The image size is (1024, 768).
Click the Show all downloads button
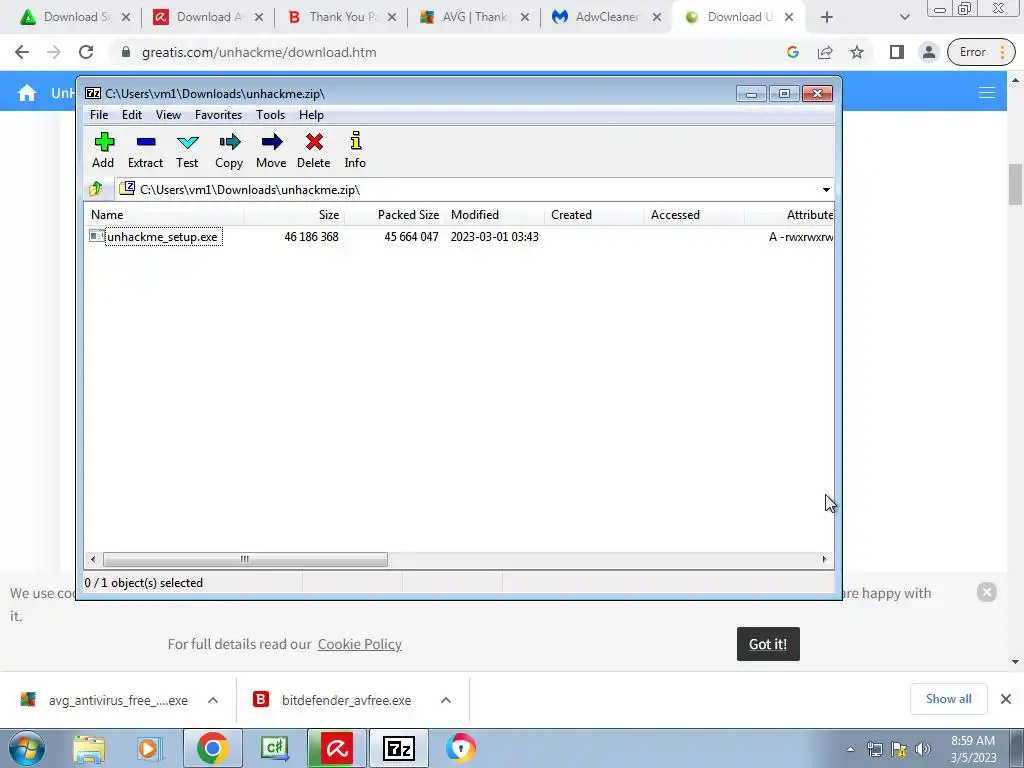tap(948, 699)
